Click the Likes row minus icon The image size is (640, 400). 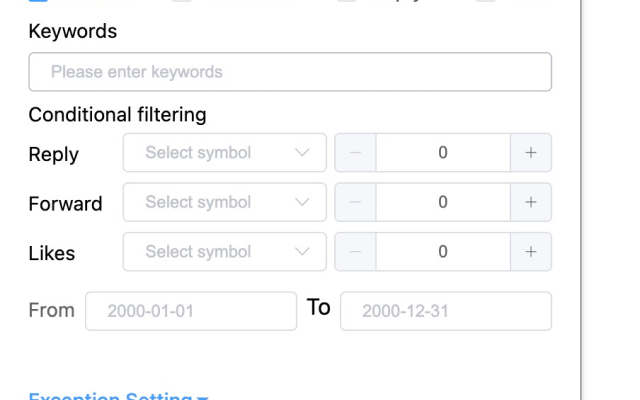[355, 251]
